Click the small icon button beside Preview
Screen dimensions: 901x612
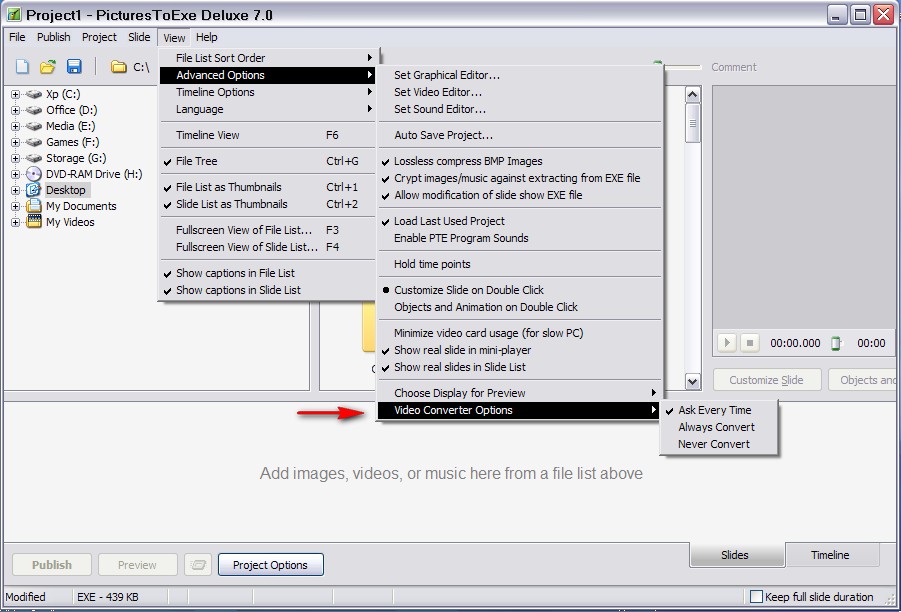pyautogui.click(x=198, y=565)
